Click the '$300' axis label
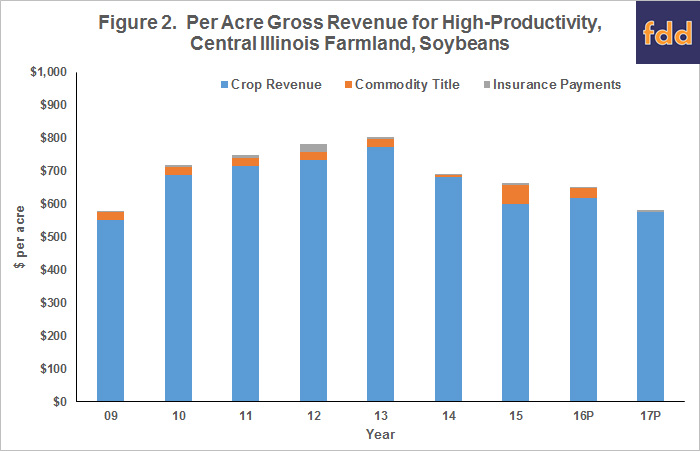700x451 pixels. [53, 303]
